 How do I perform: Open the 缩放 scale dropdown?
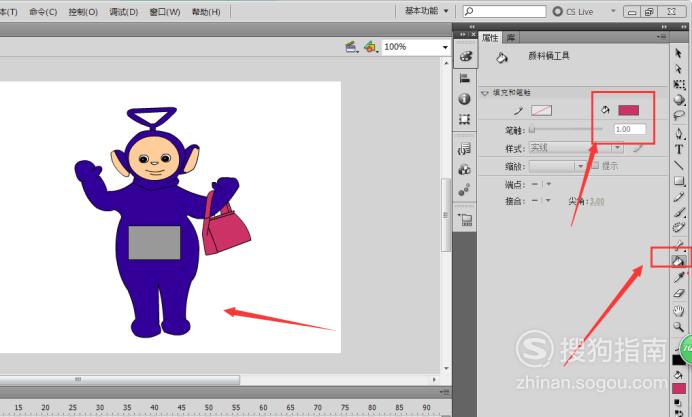(x=557, y=166)
